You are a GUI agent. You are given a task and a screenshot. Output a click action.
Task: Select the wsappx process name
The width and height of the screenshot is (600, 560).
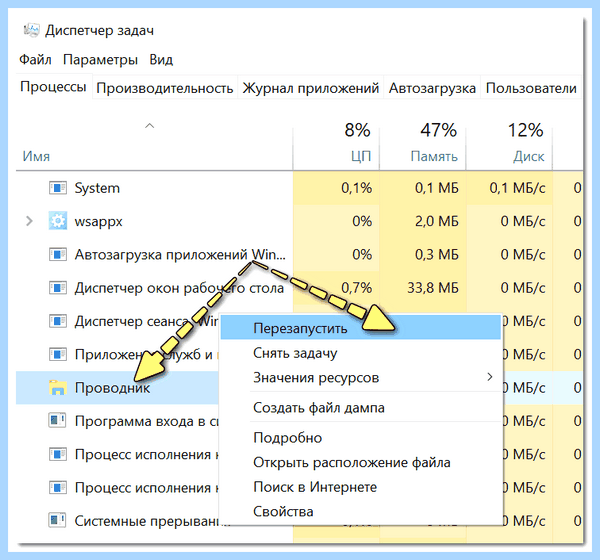click(x=98, y=221)
